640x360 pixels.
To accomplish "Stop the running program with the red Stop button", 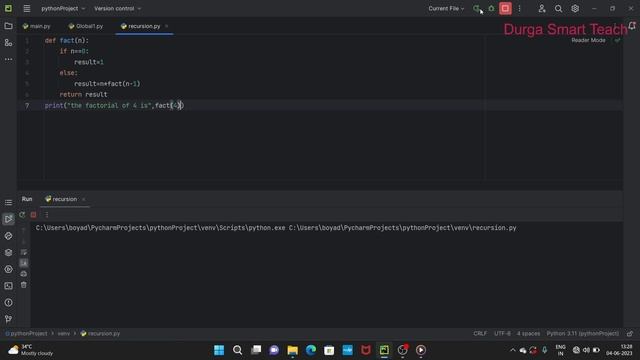I will click(x=505, y=8).
